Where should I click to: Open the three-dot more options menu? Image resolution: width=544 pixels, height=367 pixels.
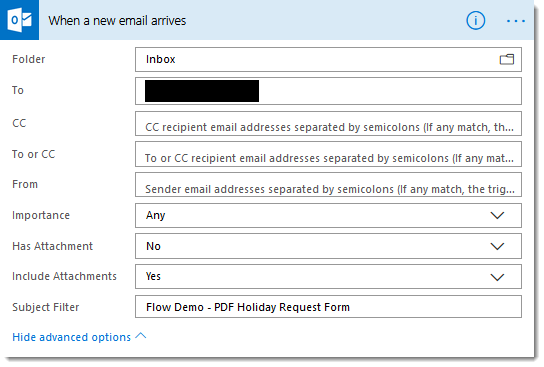click(516, 21)
